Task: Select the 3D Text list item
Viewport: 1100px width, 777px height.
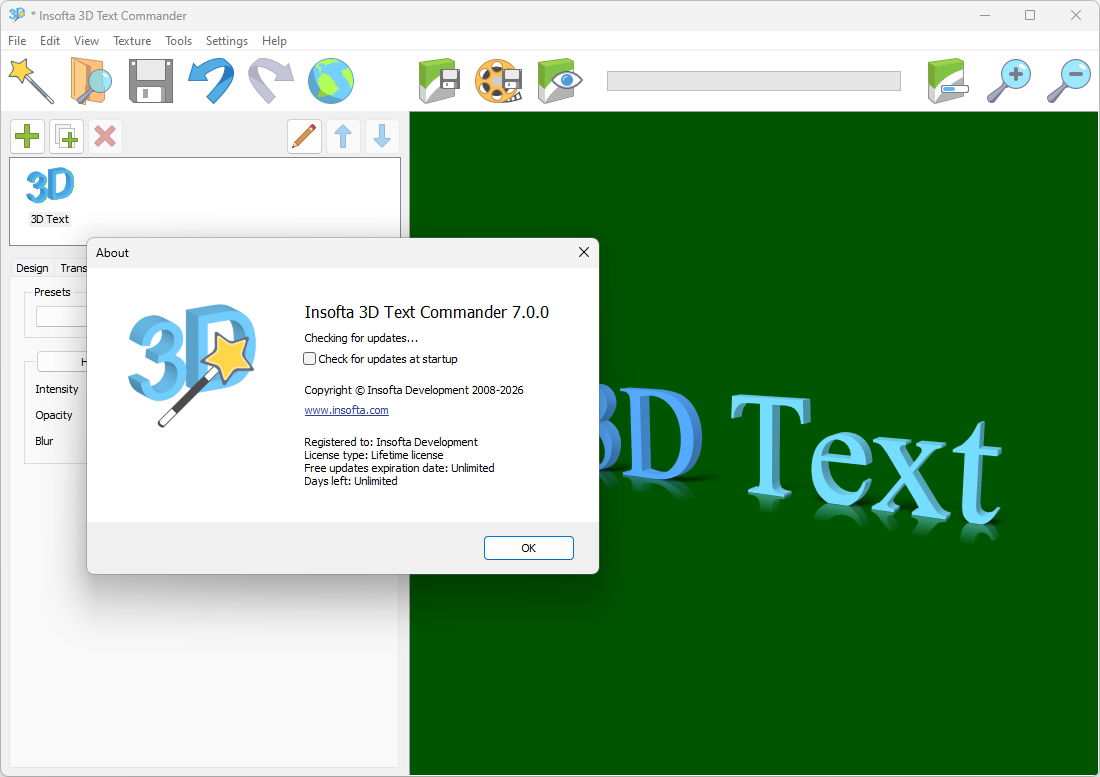Action: tap(50, 196)
